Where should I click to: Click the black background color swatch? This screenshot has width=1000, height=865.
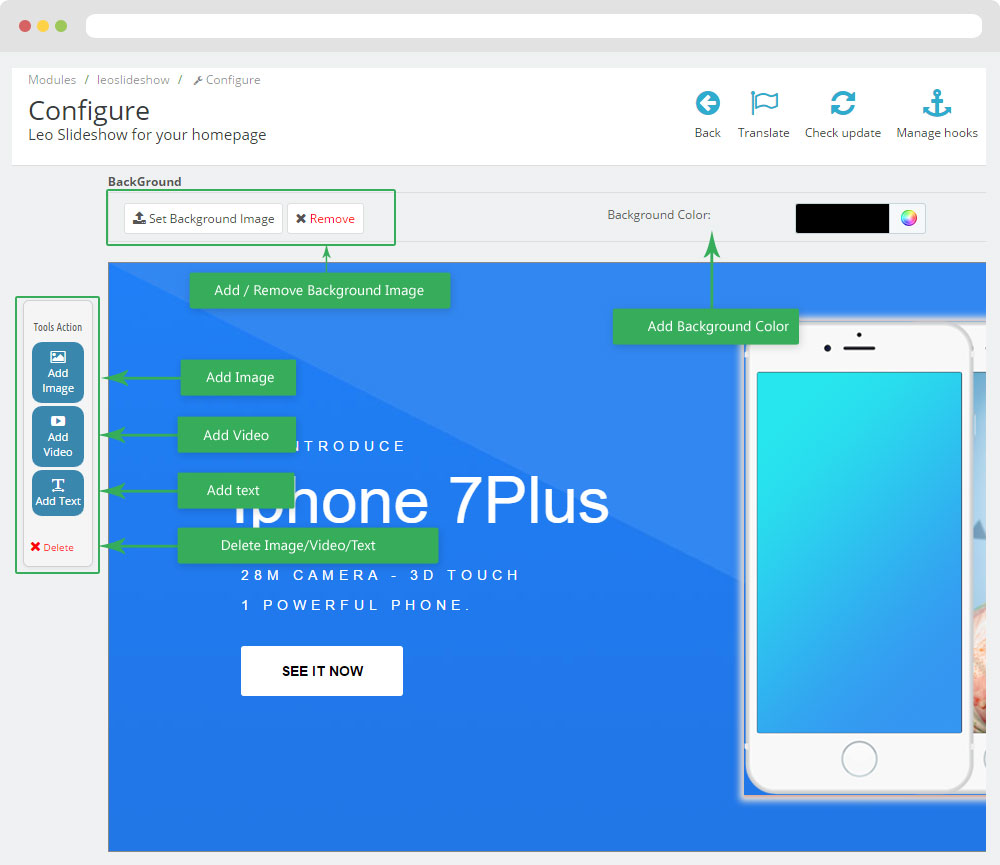tap(842, 218)
